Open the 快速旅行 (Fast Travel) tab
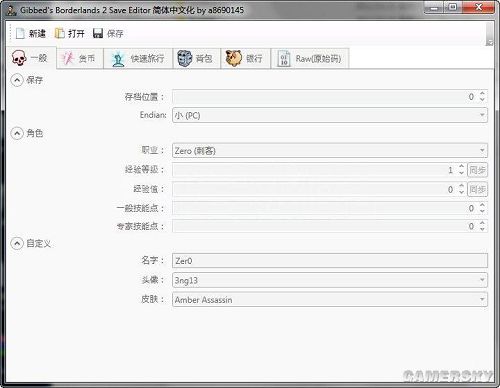Viewport: 500px width, 388px height. click(138, 59)
